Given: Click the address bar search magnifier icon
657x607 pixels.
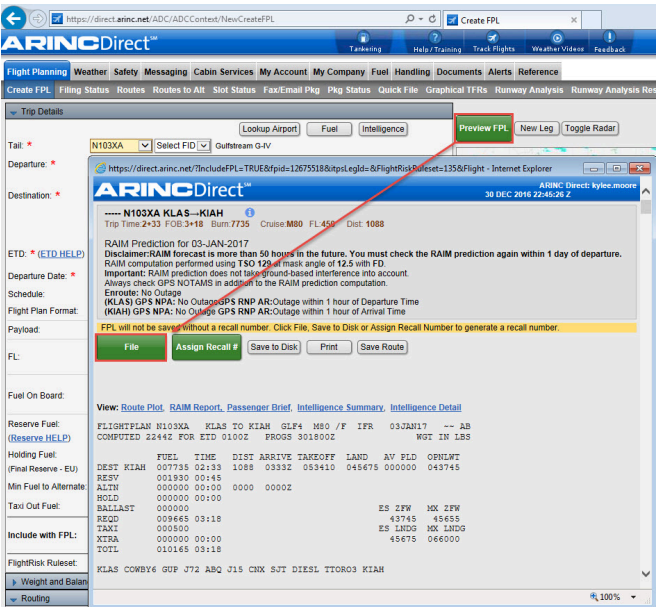Looking at the screenshot, I should point(409,19).
